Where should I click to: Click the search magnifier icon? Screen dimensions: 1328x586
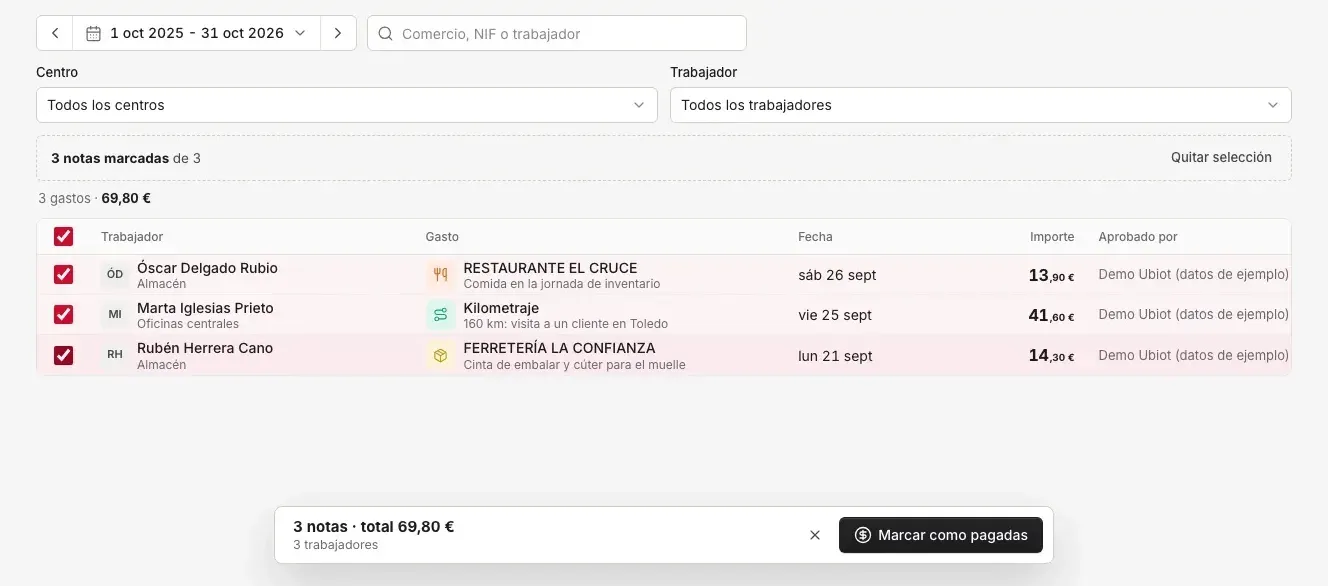(x=386, y=33)
